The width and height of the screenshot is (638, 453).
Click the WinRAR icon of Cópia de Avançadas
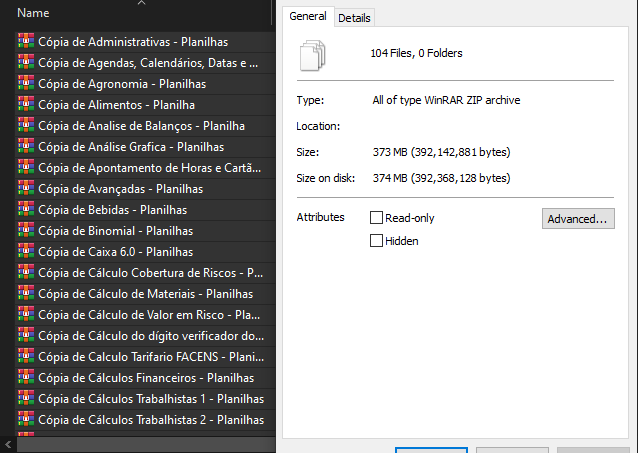pyautogui.click(x=26, y=188)
